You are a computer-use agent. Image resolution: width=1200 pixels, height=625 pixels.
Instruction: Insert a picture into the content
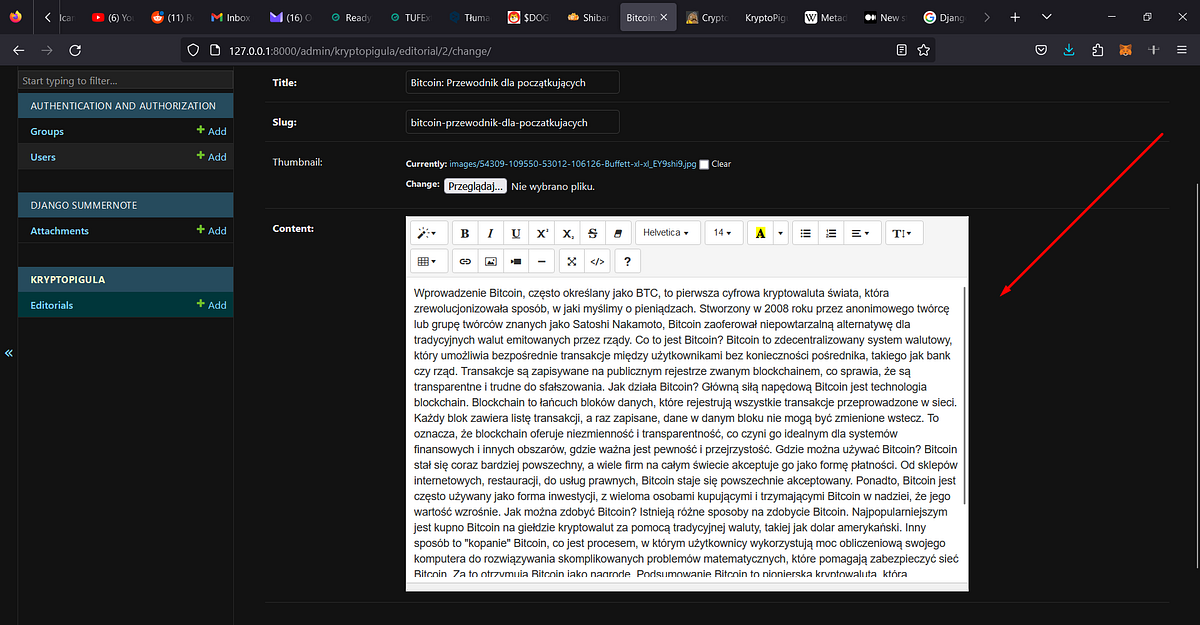click(490, 261)
